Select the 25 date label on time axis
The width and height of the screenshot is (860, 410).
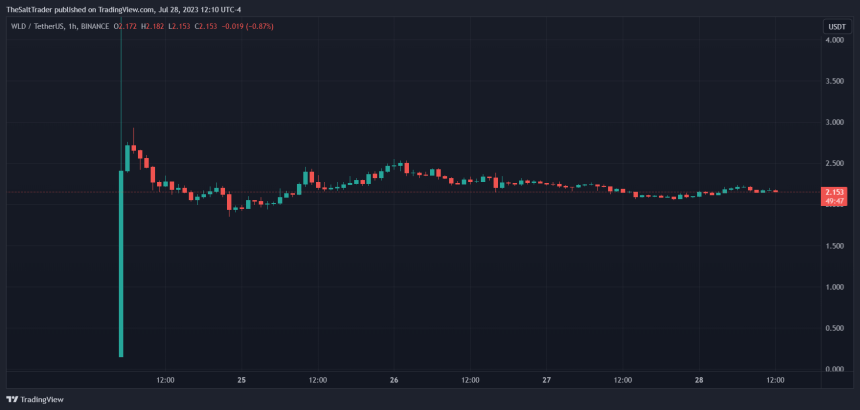(242, 380)
